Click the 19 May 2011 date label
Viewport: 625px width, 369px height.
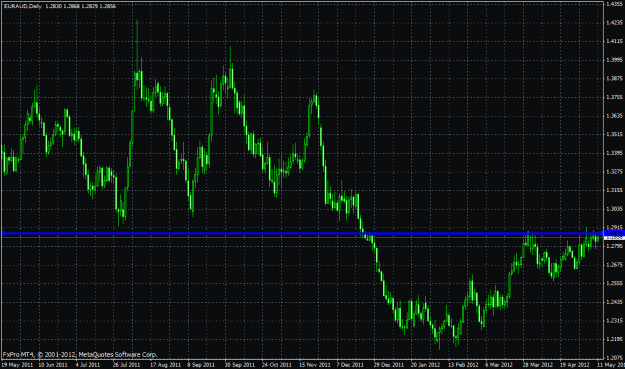tap(17, 365)
